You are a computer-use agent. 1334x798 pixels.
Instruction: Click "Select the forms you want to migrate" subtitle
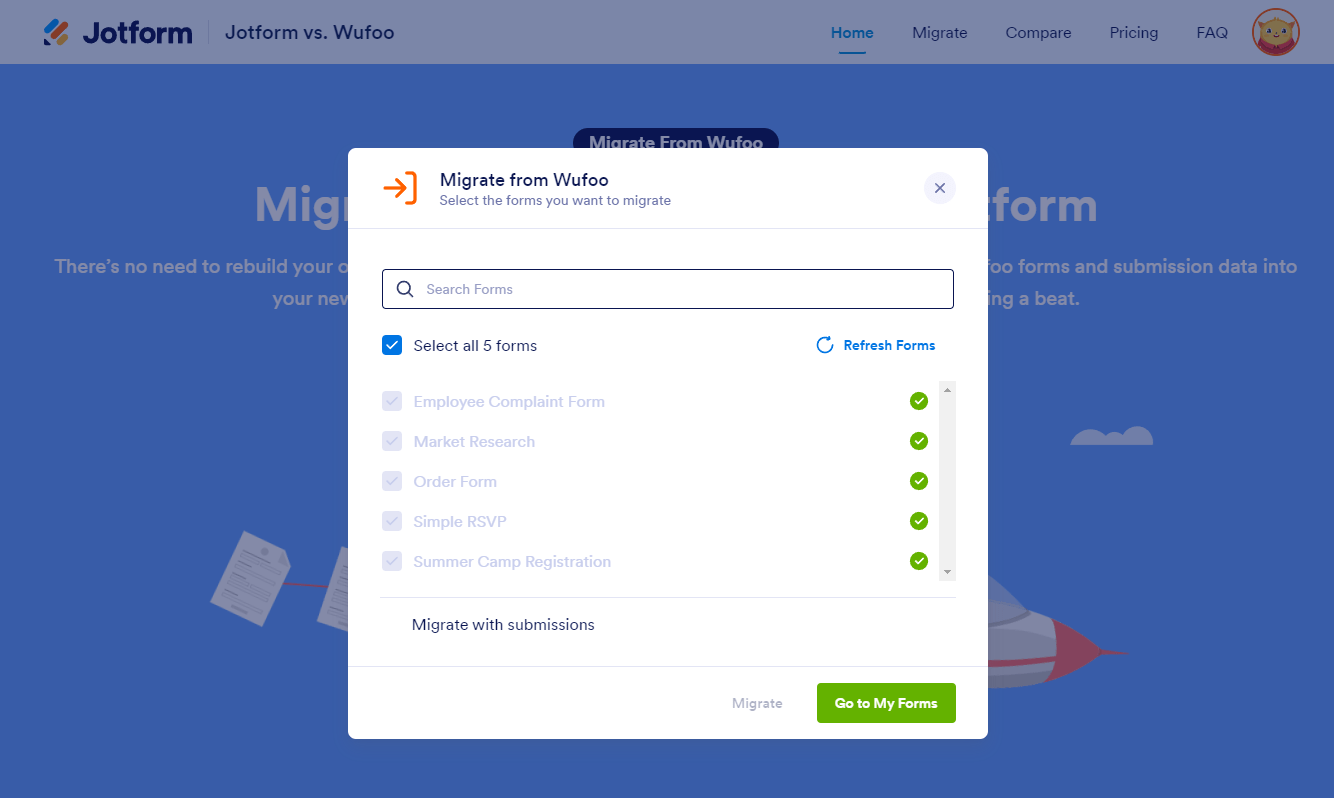(x=555, y=201)
